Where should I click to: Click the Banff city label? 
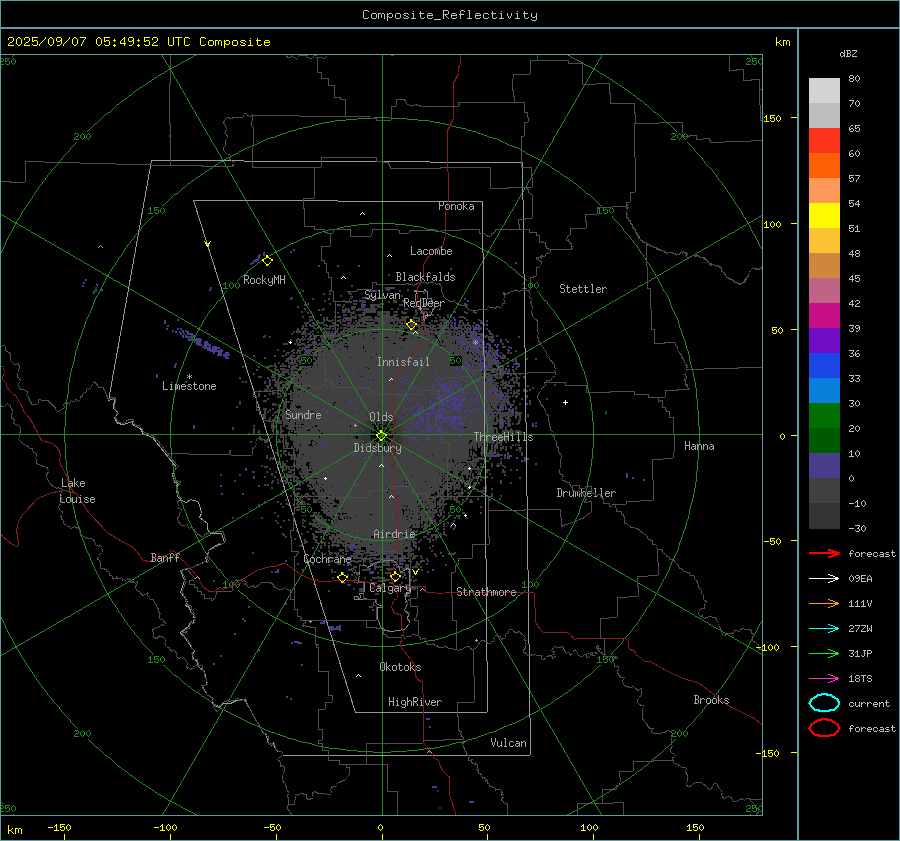165,558
